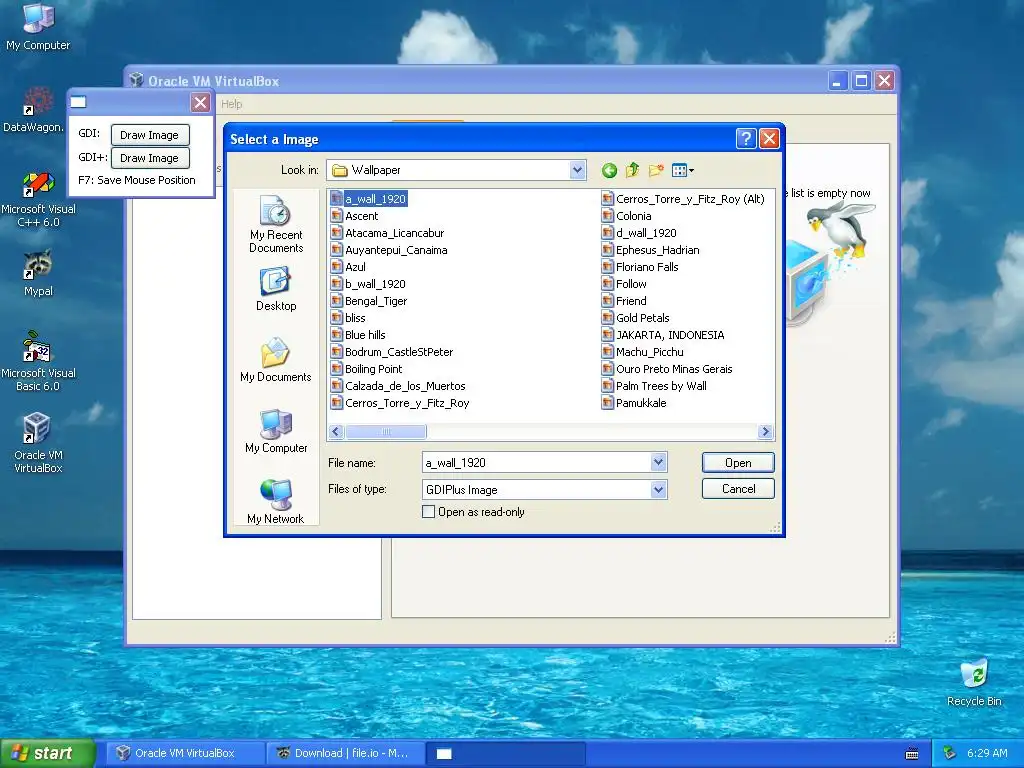Select Microsoft Visual Basic 6.0 desktop icon
This screenshot has width=1024, height=768.
[38, 361]
